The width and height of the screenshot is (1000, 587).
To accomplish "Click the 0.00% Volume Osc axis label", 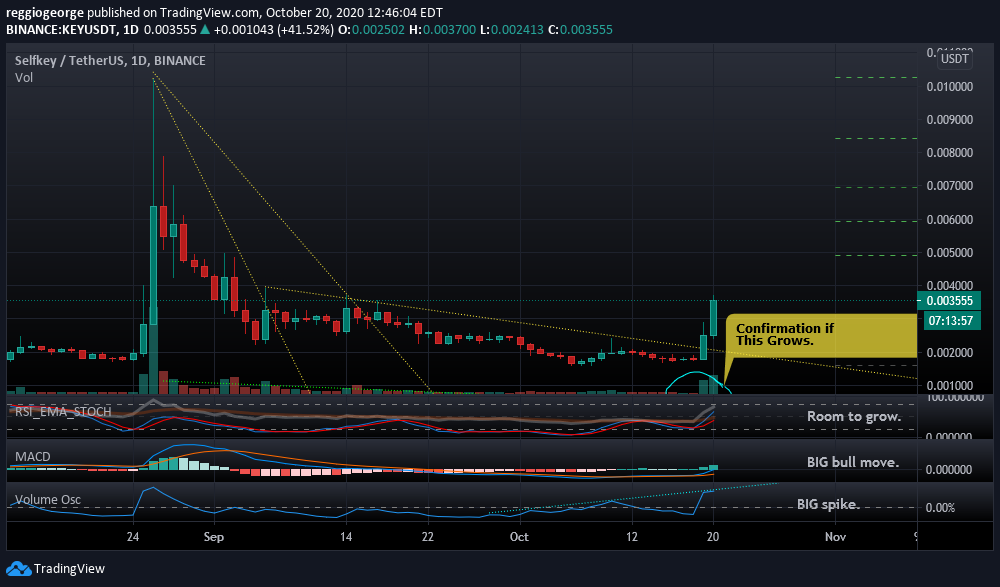I will [940, 508].
